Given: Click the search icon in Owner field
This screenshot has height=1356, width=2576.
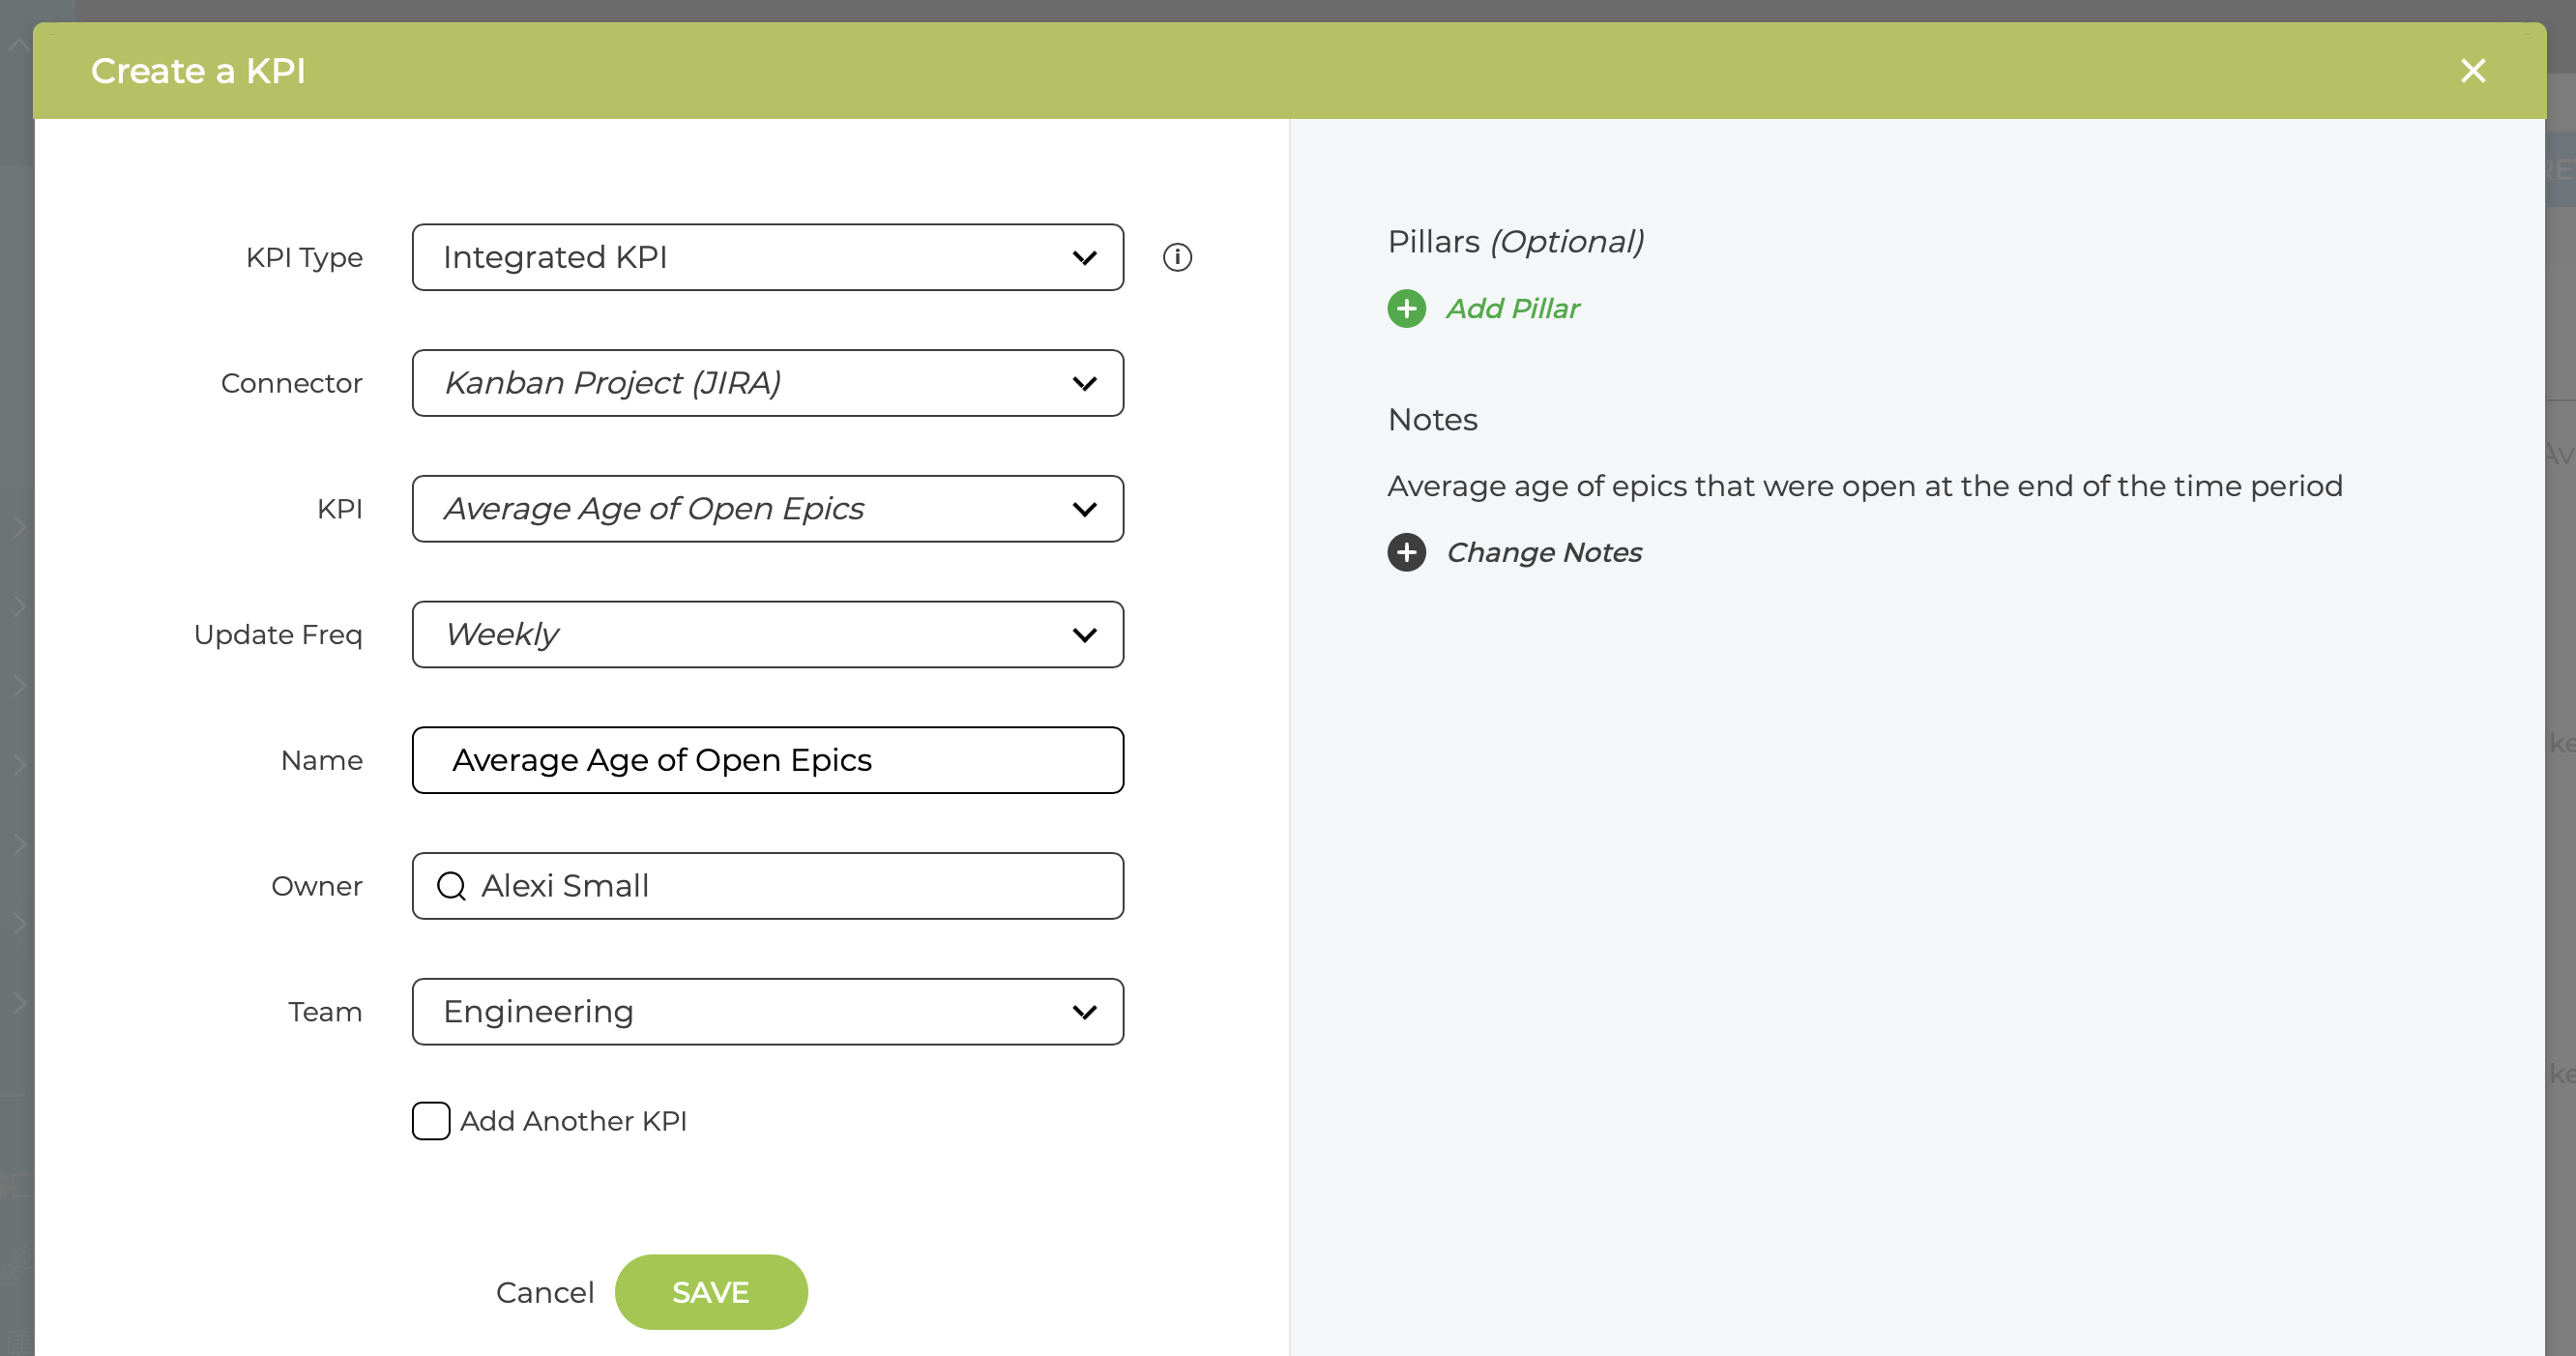Looking at the screenshot, I should [x=452, y=886].
